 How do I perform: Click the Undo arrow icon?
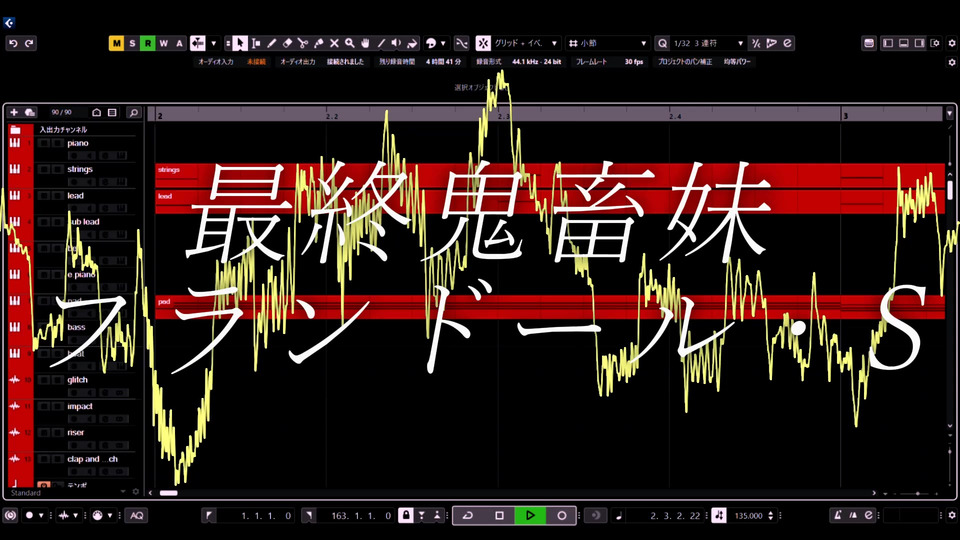pyautogui.click(x=13, y=43)
